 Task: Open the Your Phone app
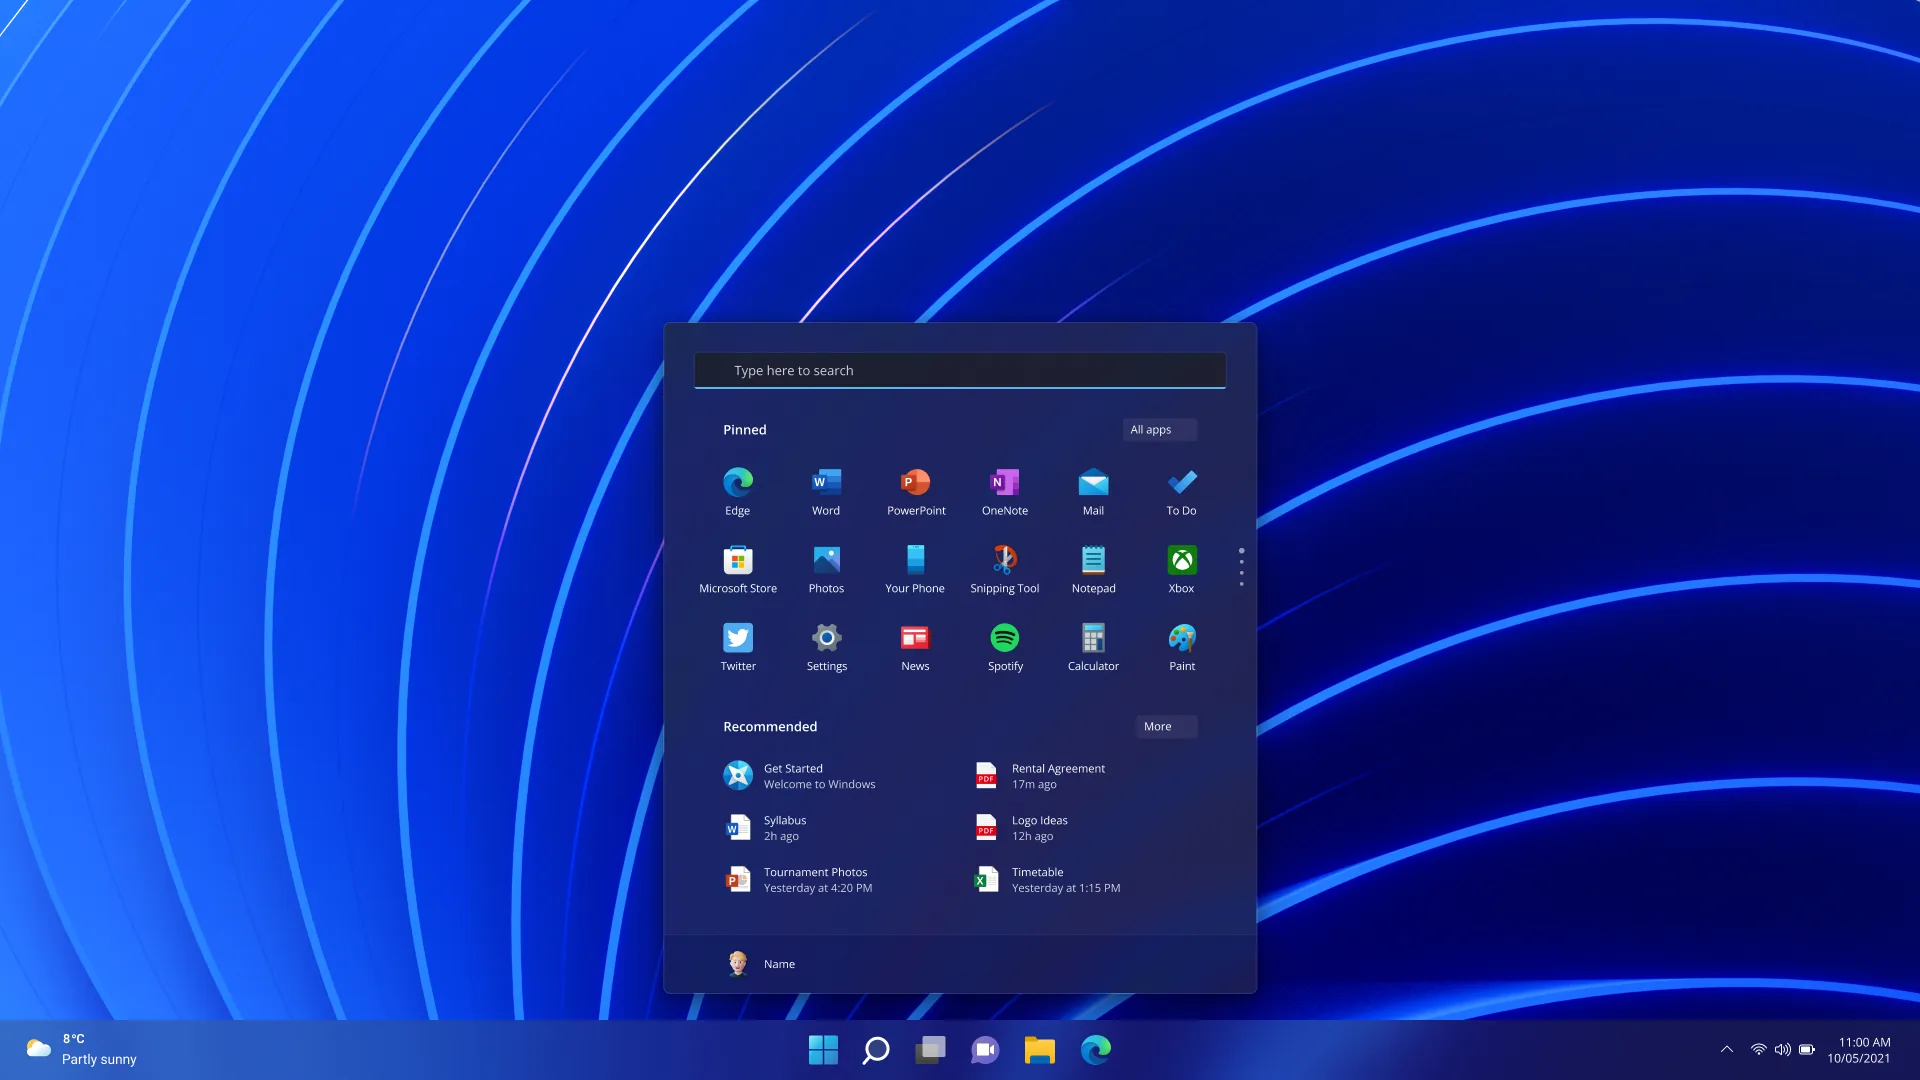(x=915, y=569)
